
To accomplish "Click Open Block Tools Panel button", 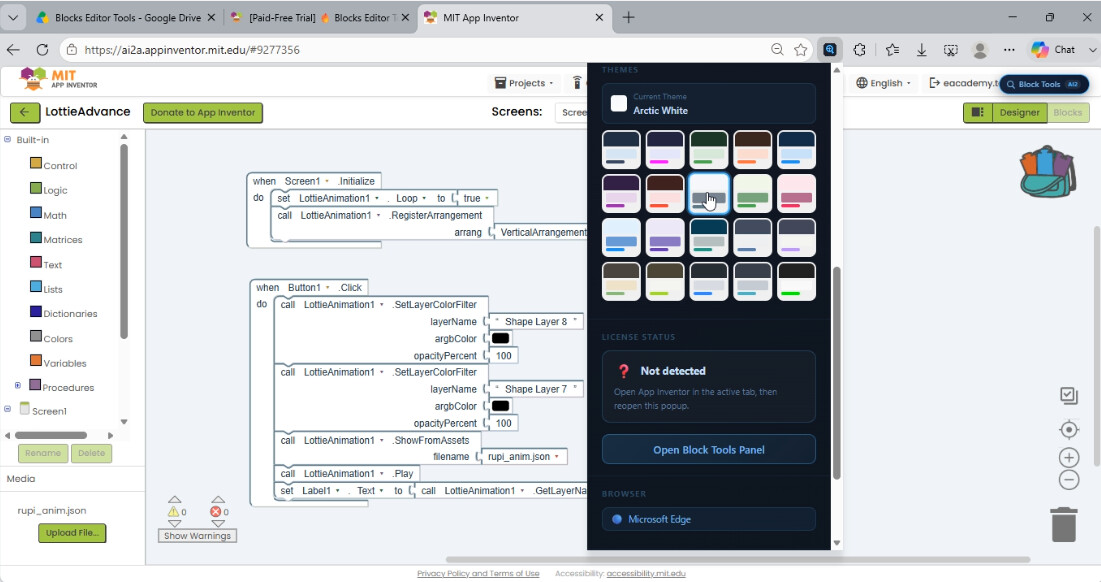I will [708, 449].
